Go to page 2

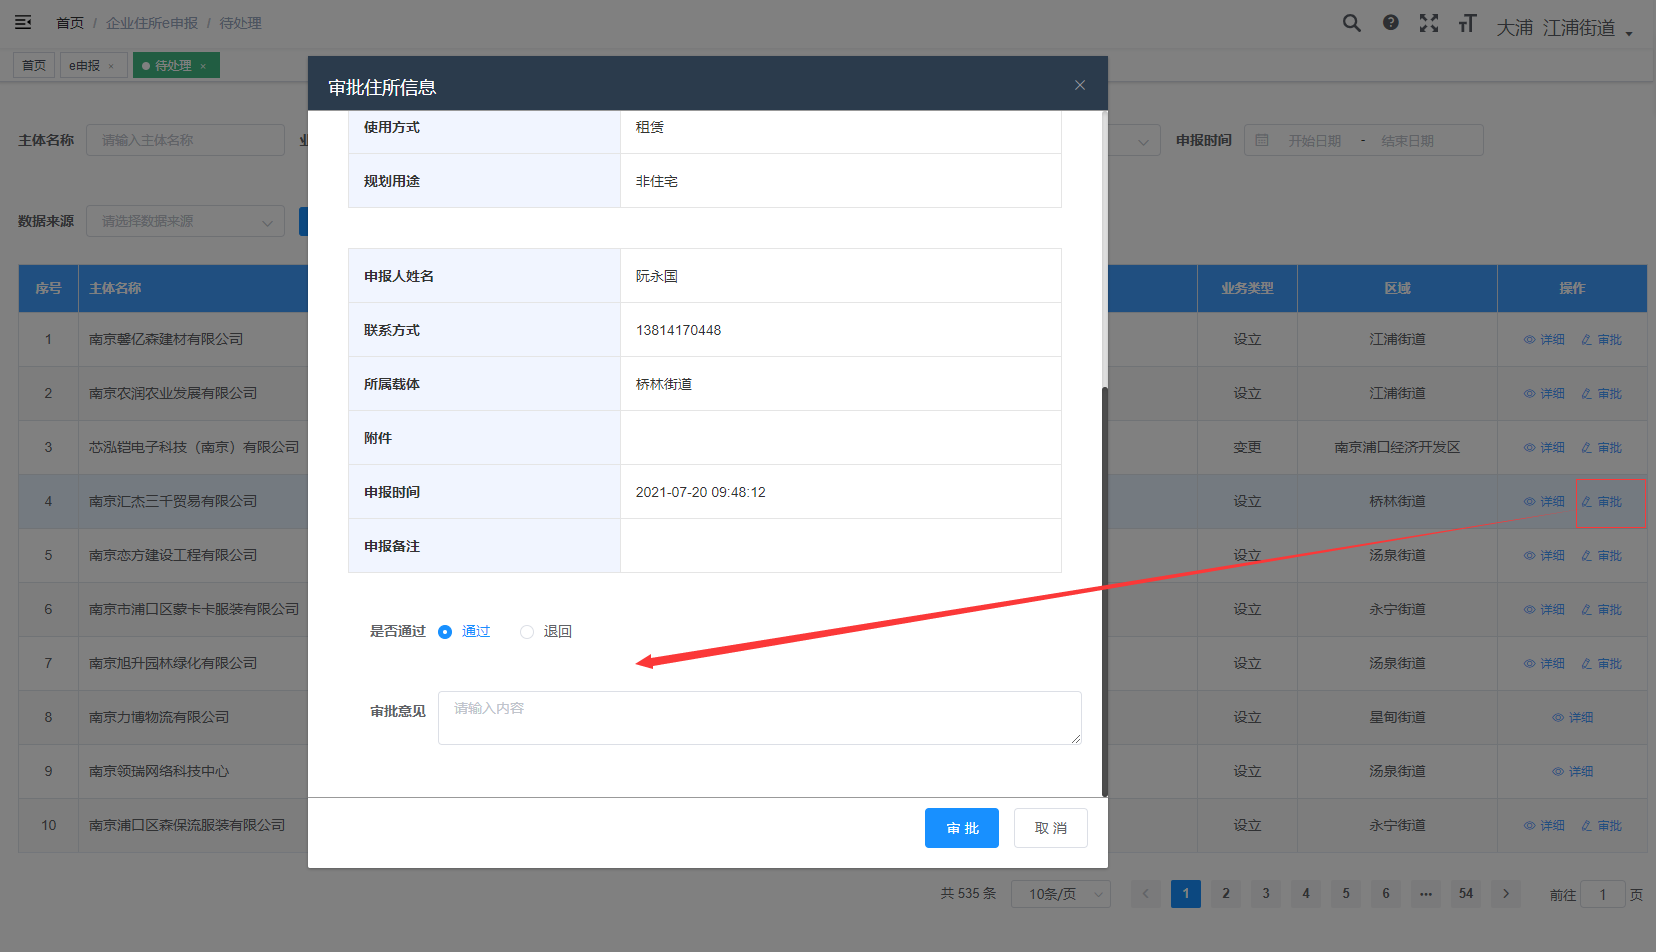[1226, 894]
